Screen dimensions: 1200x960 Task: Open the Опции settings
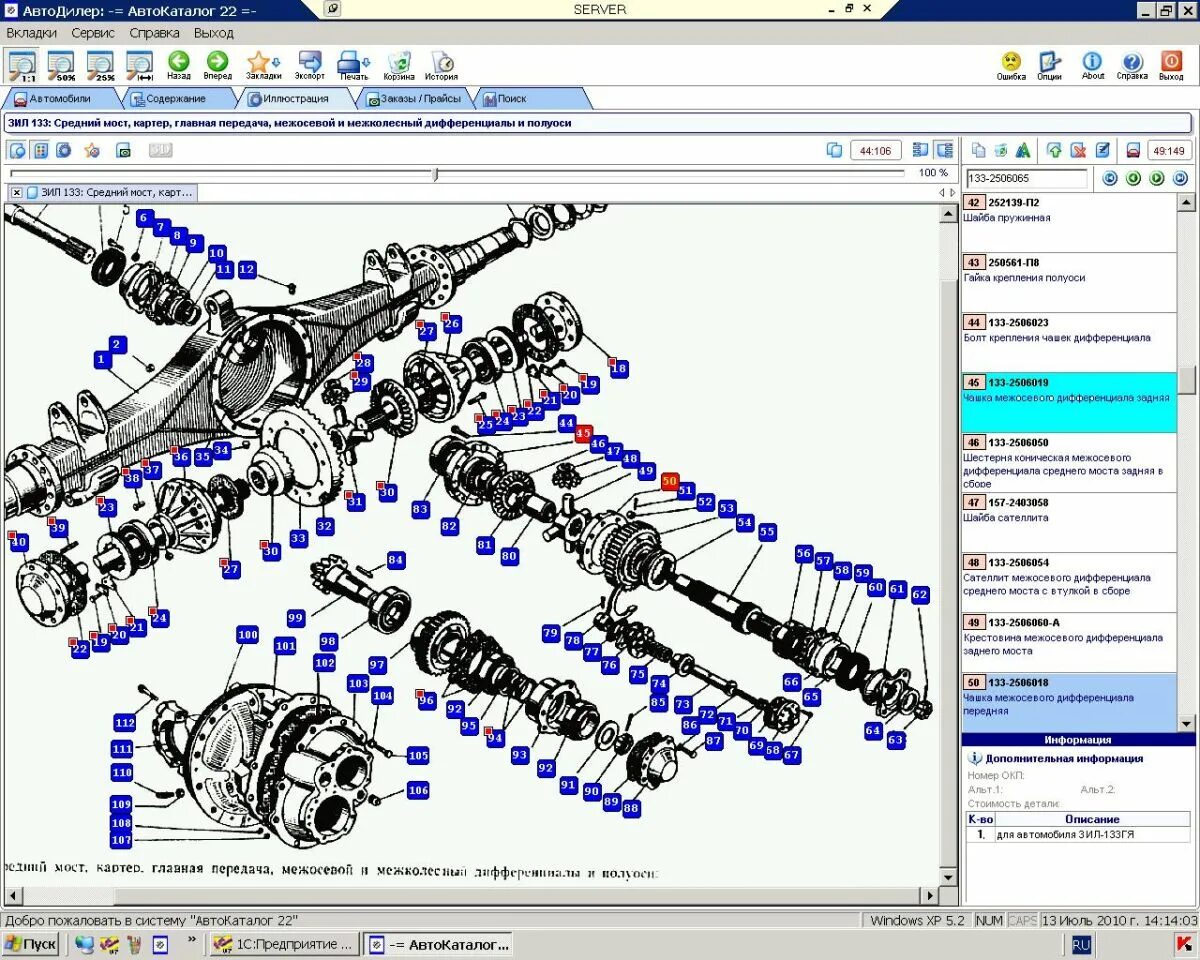pos(1049,65)
